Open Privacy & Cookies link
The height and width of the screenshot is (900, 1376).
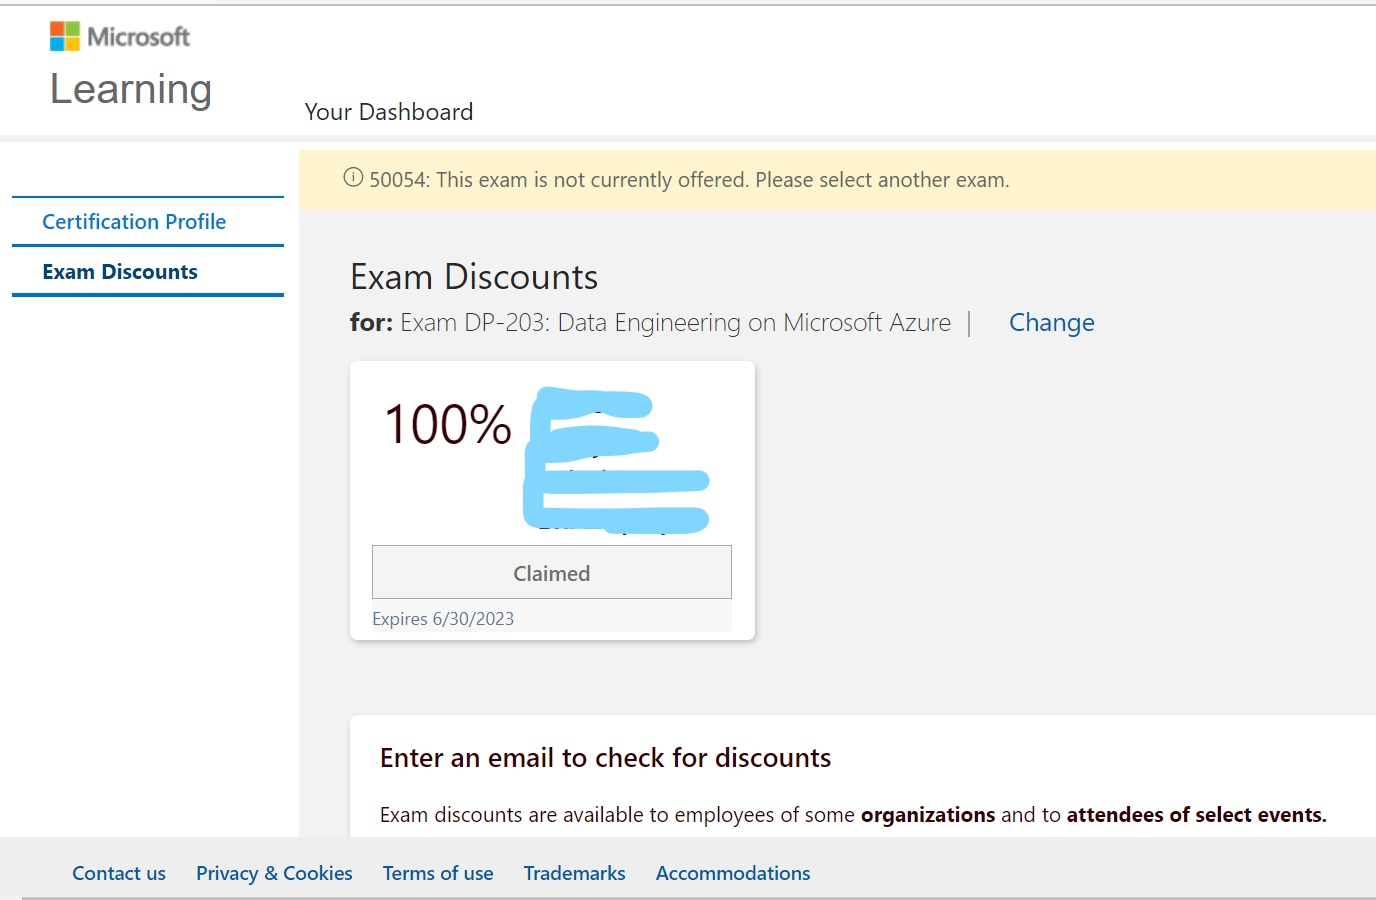coord(274,873)
